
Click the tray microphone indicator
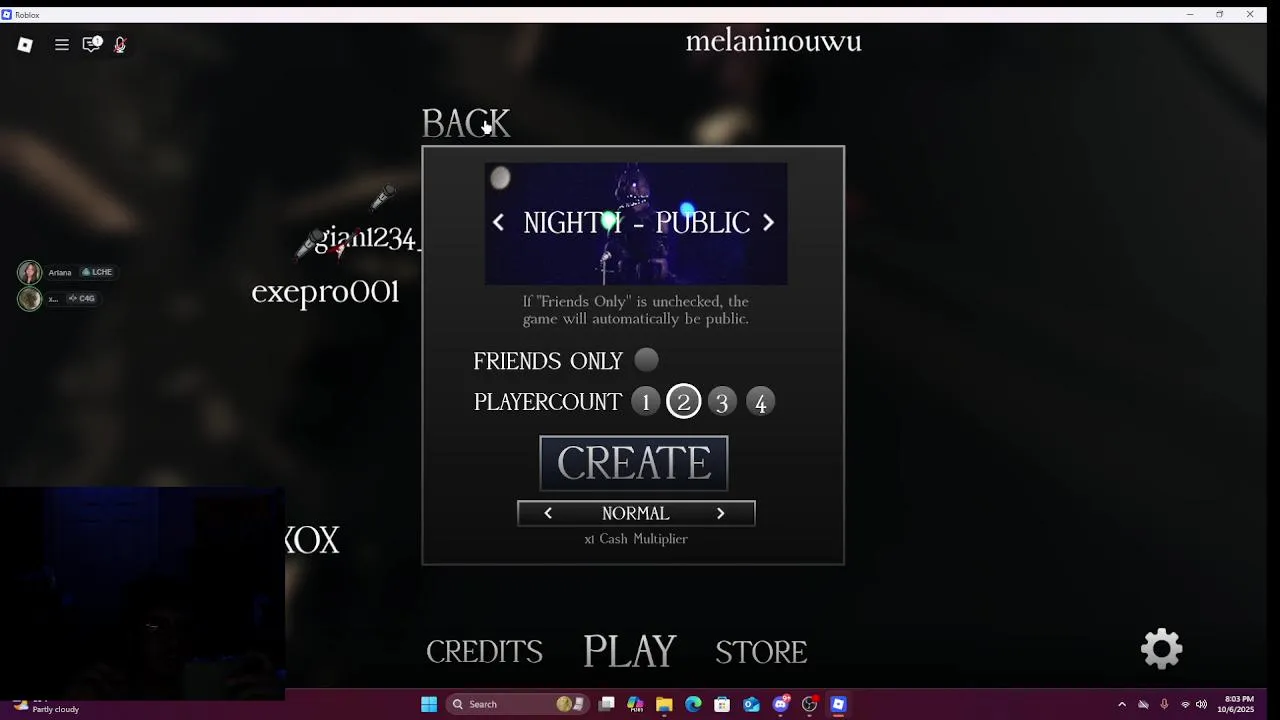1164,704
